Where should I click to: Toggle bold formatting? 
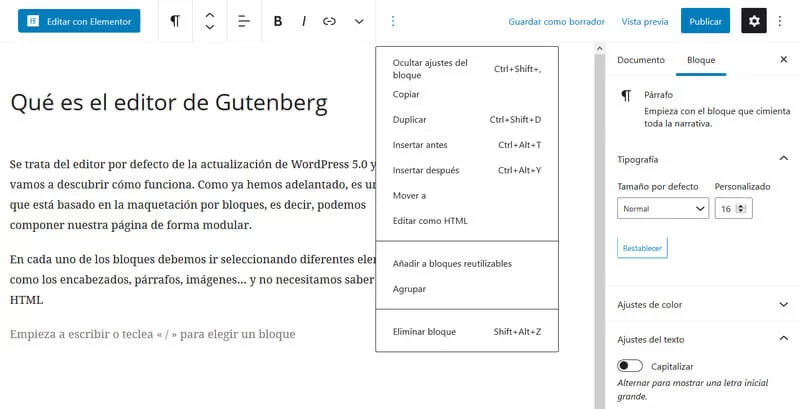pos(278,21)
